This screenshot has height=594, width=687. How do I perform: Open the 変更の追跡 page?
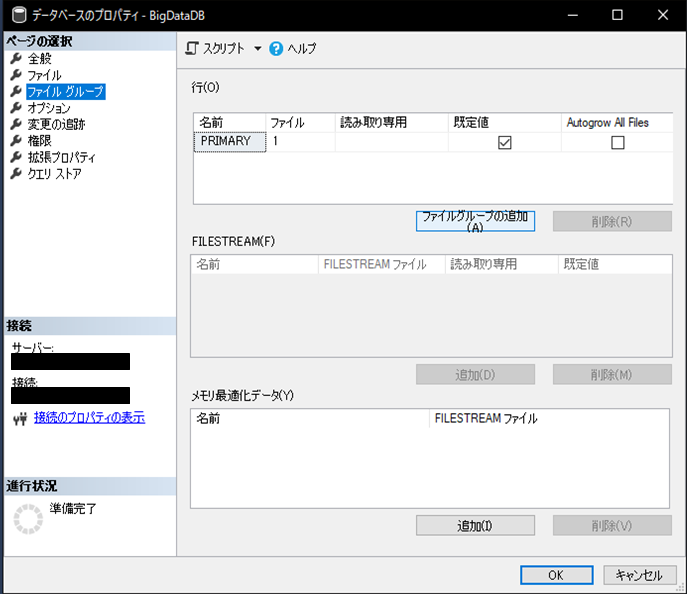(x=57, y=124)
